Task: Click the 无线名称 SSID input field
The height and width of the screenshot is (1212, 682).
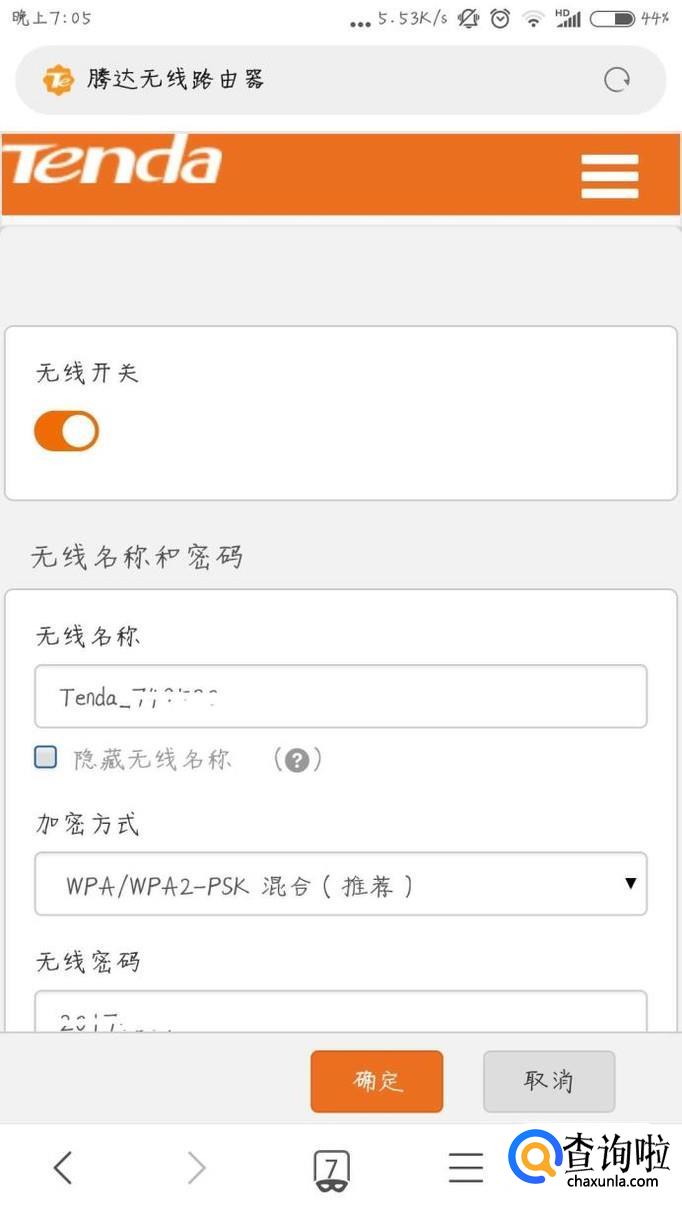Action: [340, 697]
